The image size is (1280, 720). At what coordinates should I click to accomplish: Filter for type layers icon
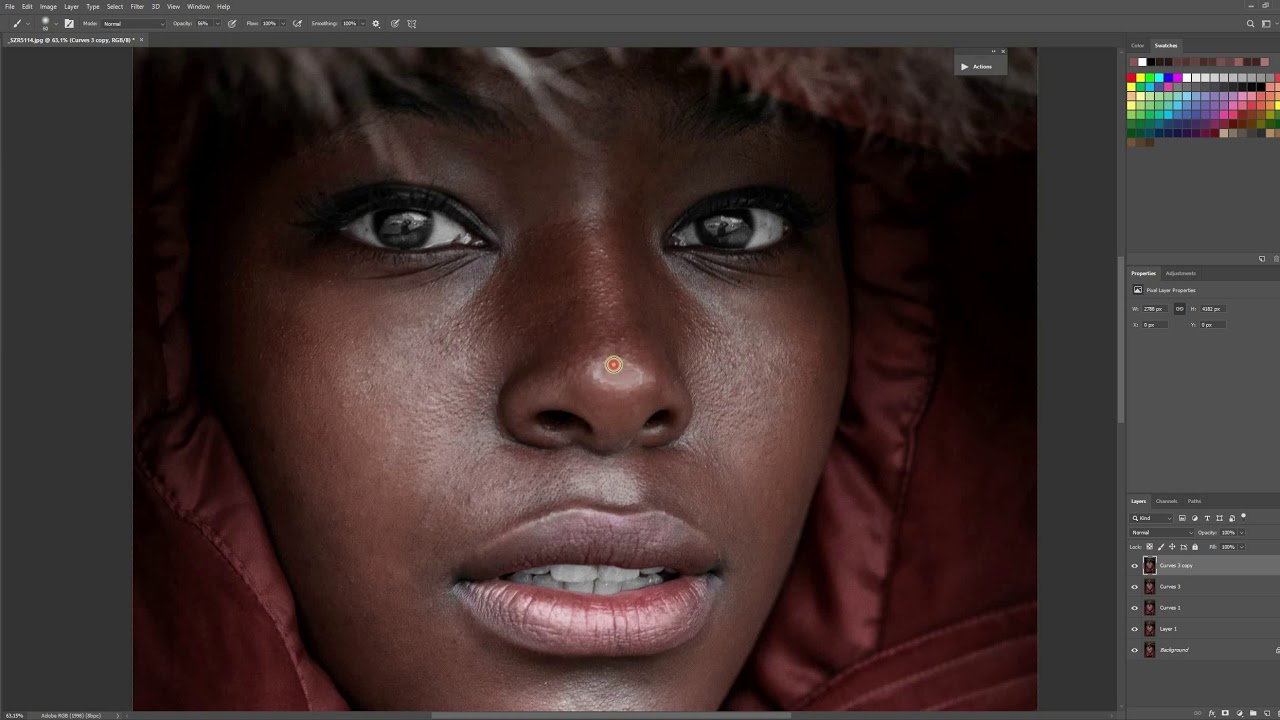tap(1207, 518)
